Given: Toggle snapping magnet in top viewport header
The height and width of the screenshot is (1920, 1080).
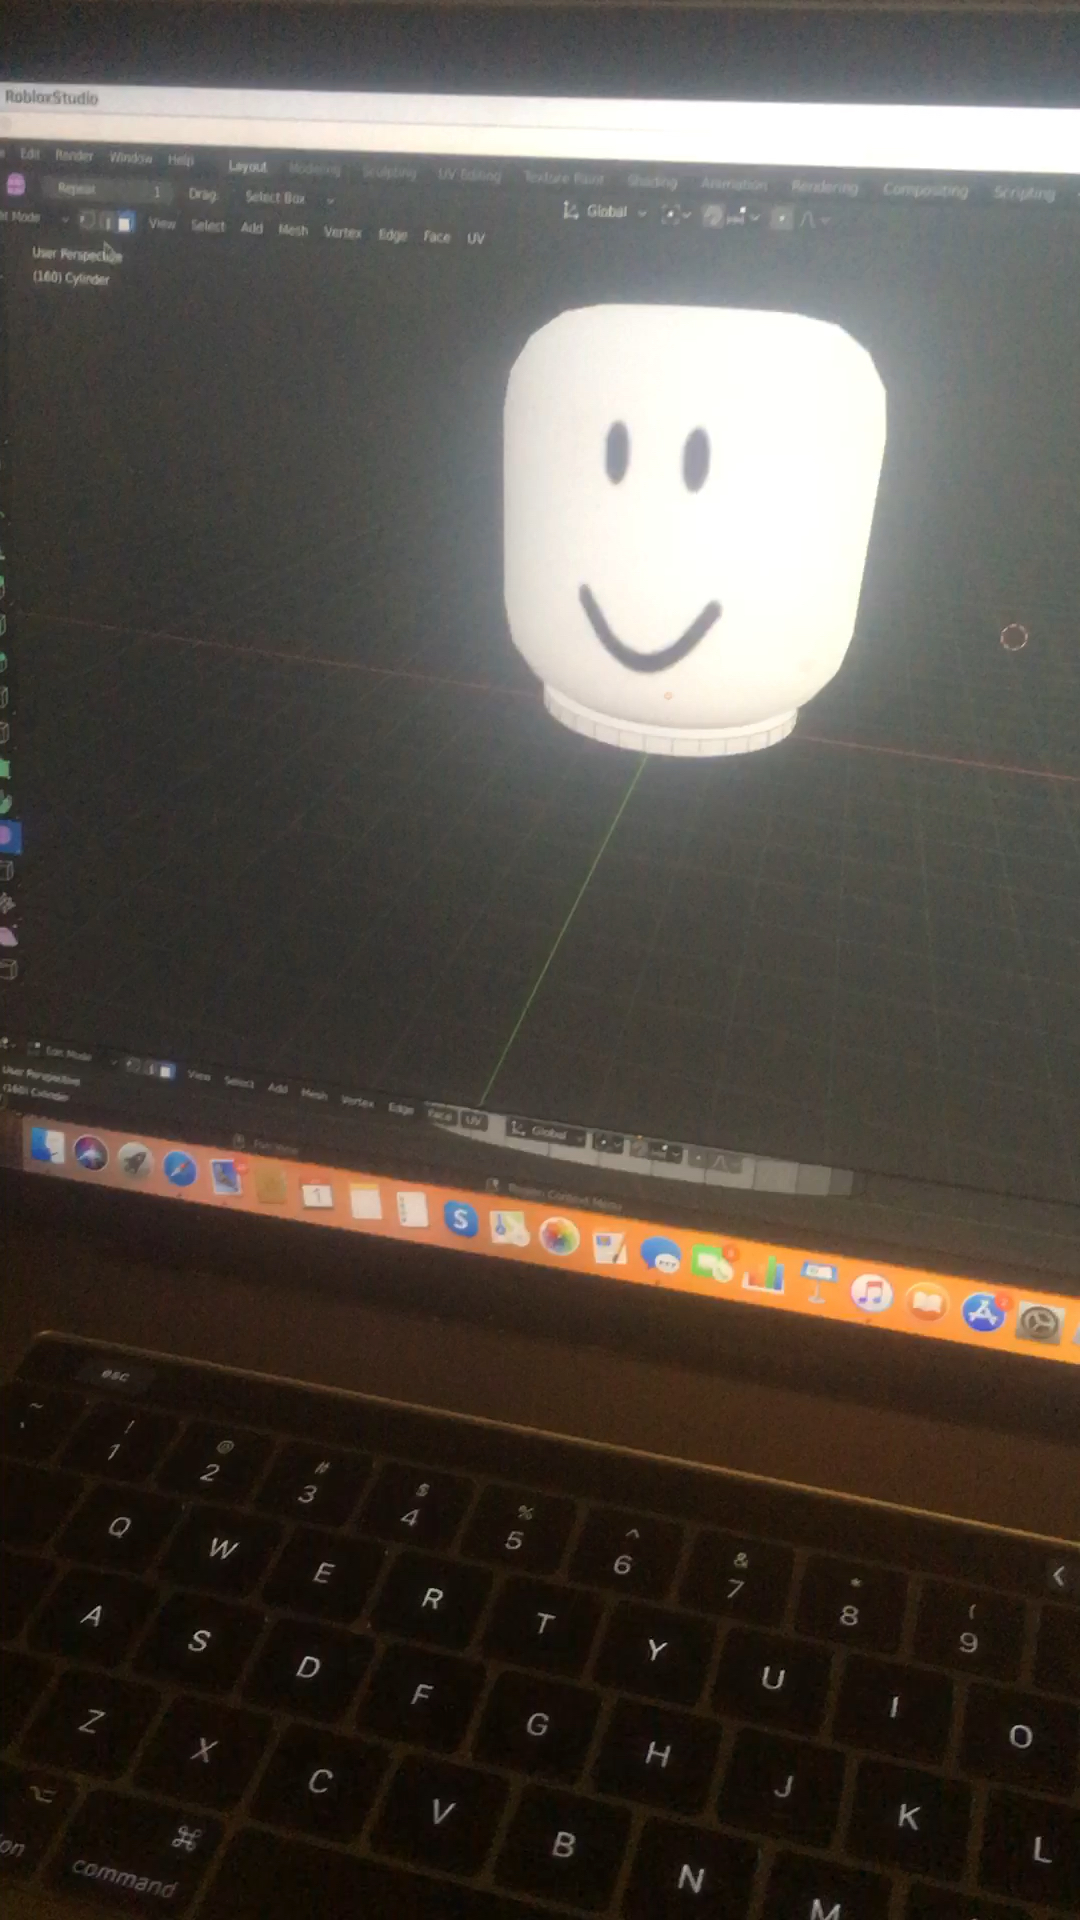Looking at the screenshot, I should coord(713,216).
